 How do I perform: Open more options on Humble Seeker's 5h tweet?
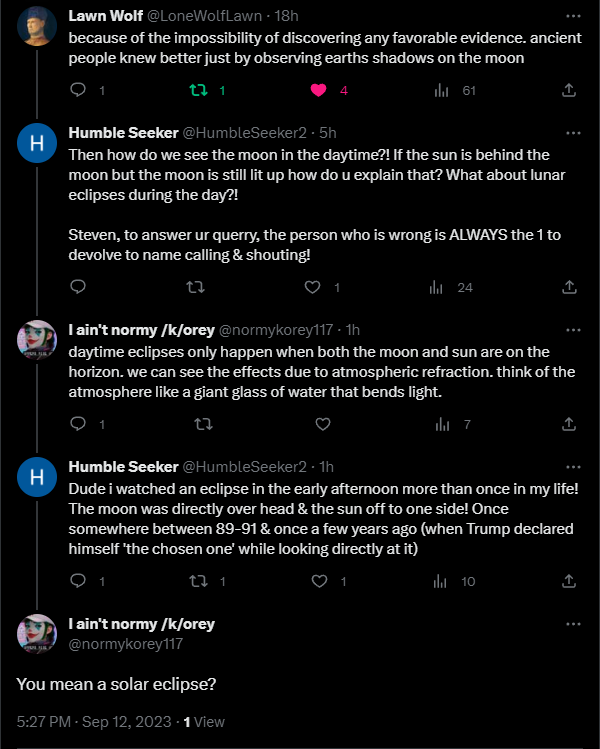click(573, 132)
